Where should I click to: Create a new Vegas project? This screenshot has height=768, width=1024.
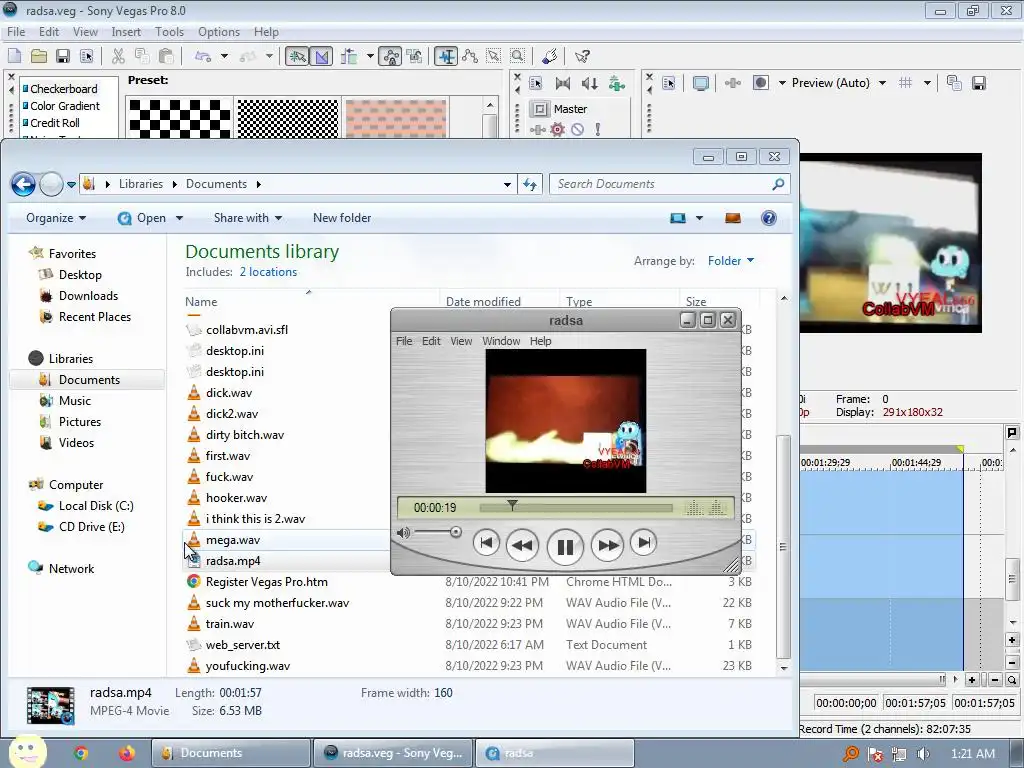click(x=14, y=57)
